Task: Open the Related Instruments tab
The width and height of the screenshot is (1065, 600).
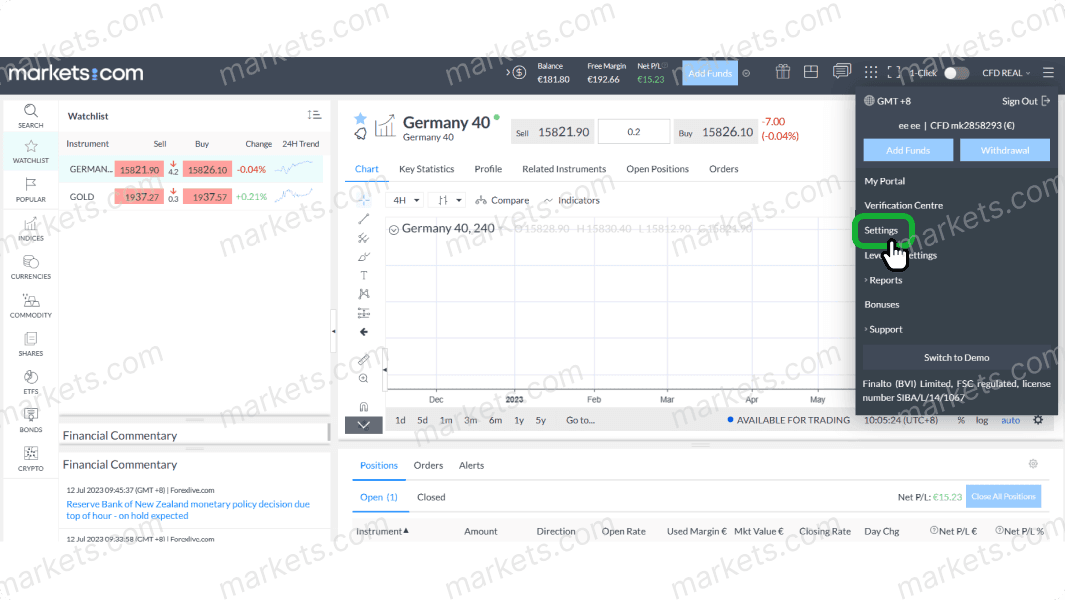Action: point(564,169)
